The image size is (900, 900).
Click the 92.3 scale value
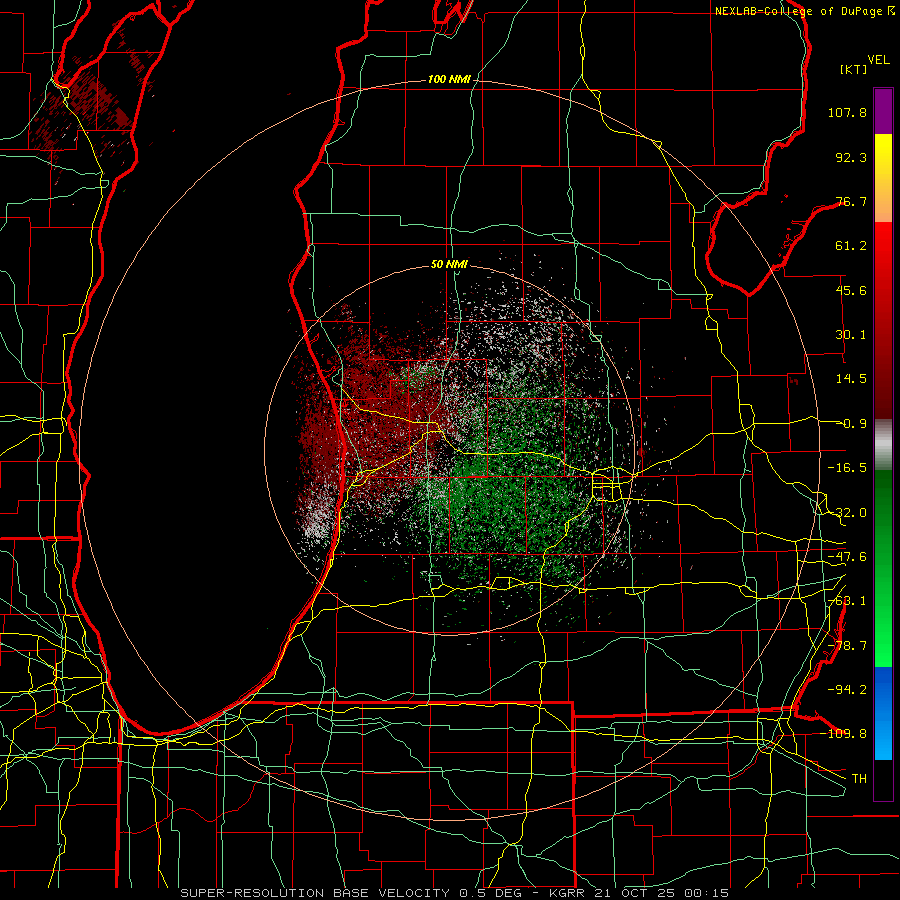click(851, 157)
